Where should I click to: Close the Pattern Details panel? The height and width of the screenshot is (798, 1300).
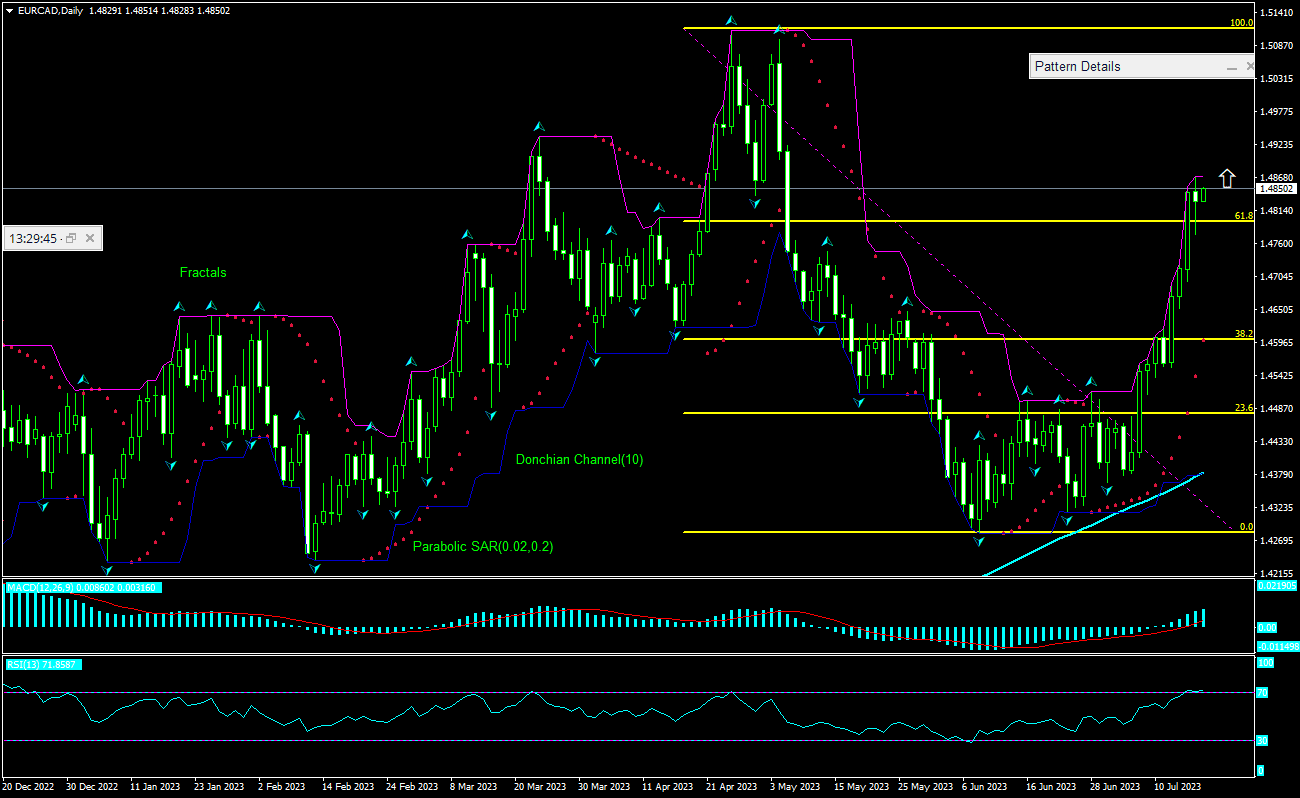(1250, 67)
